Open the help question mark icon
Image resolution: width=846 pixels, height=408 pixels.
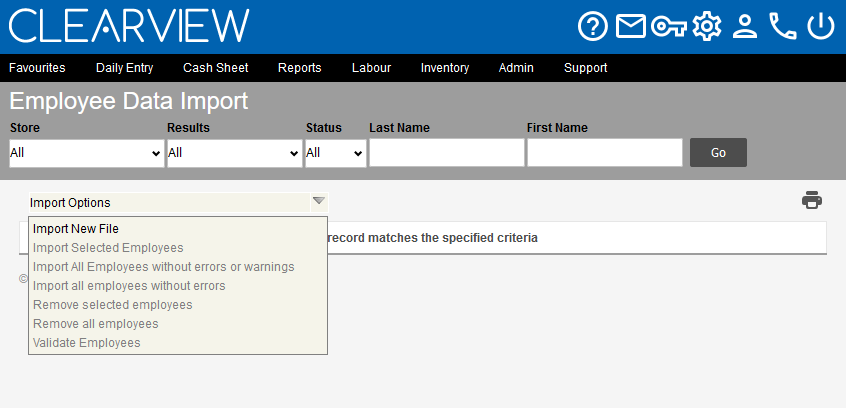click(592, 26)
